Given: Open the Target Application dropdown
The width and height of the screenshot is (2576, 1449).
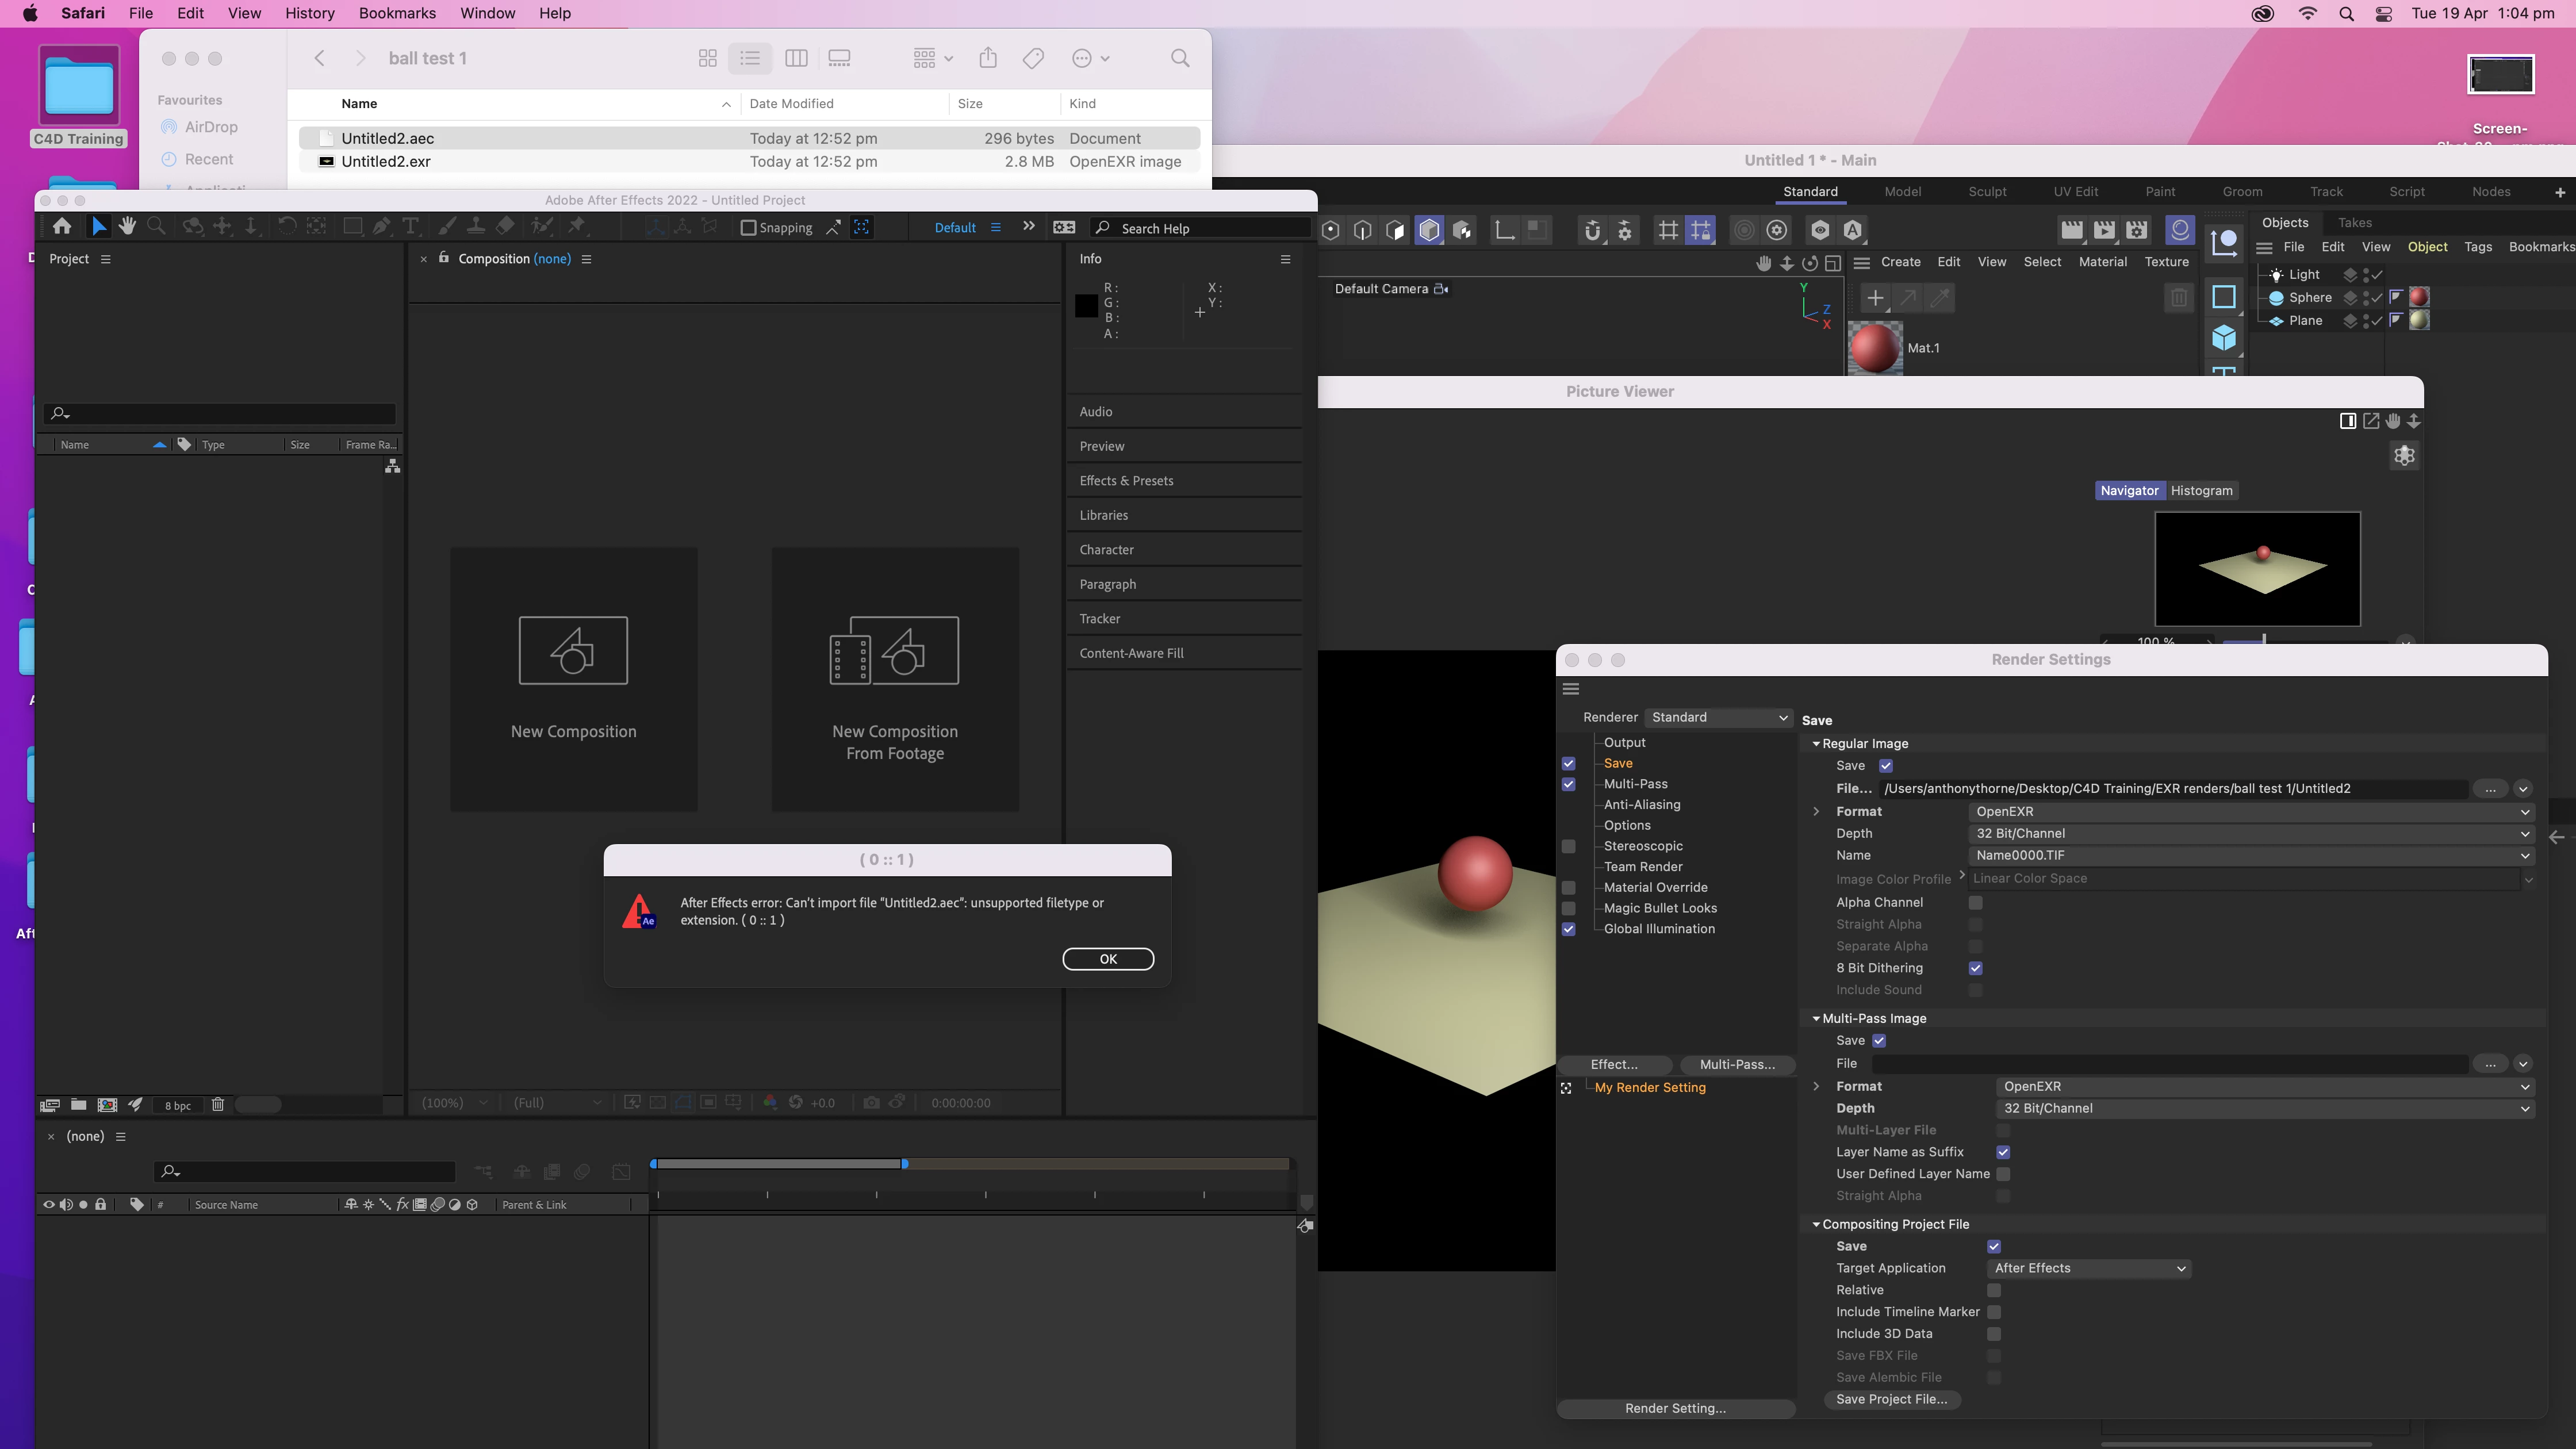Looking at the screenshot, I should tap(2088, 1268).
